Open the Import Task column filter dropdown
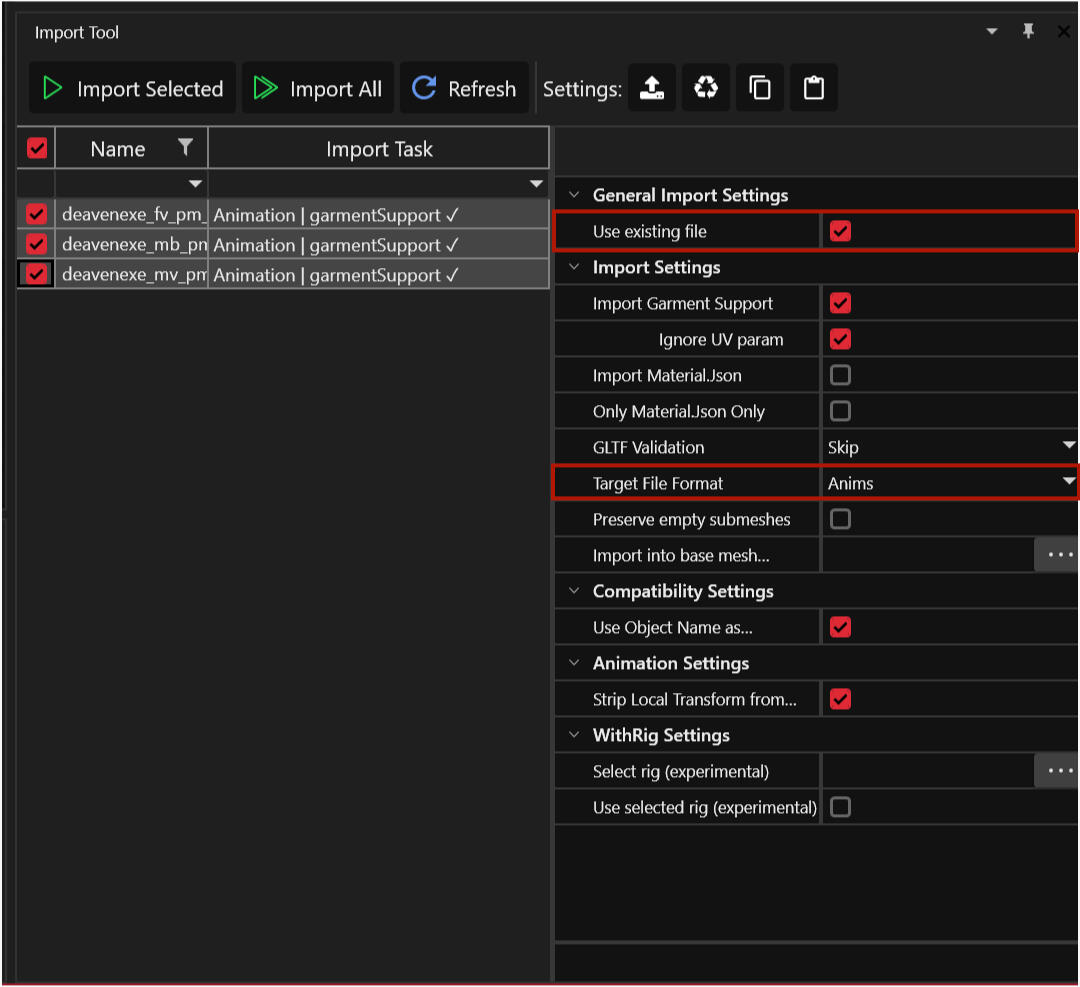 tap(536, 184)
